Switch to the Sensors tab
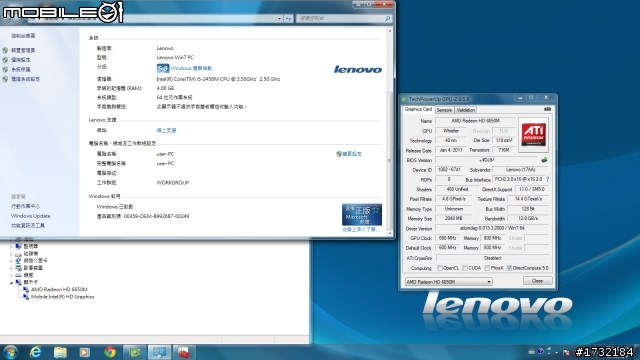 pyautogui.click(x=444, y=110)
